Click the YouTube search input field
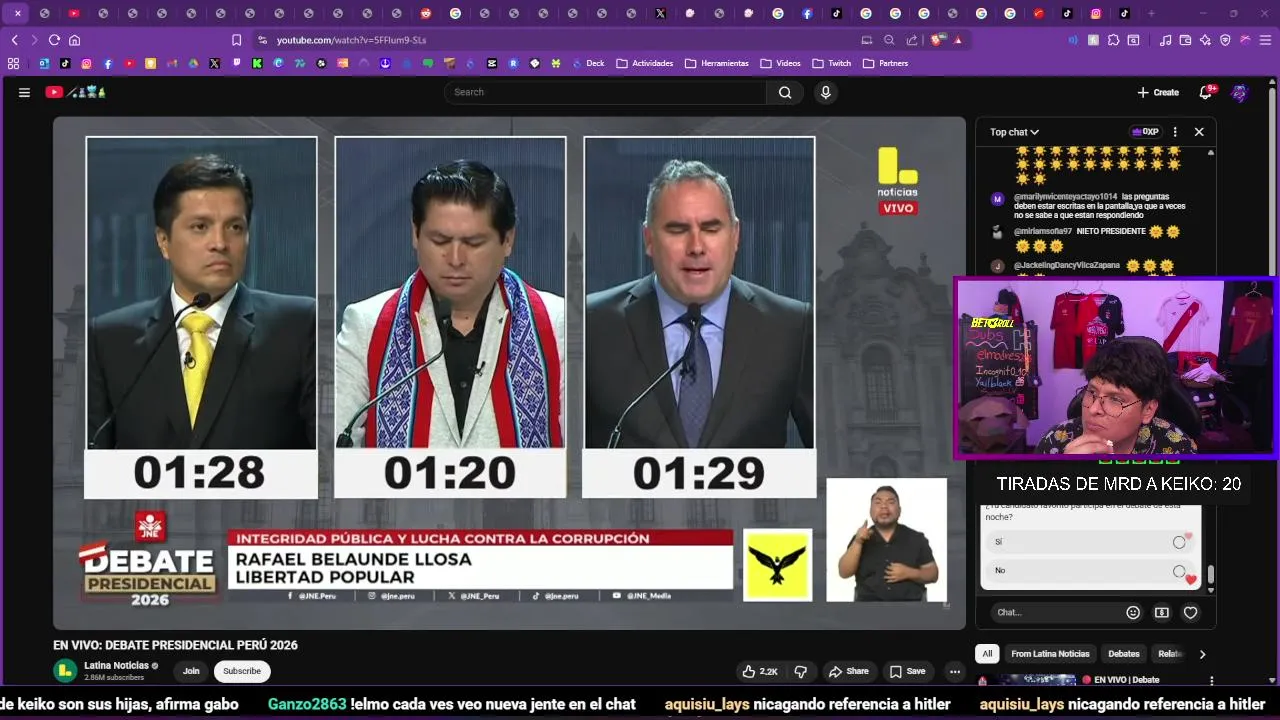Viewport: 1280px width, 720px height. click(x=605, y=92)
